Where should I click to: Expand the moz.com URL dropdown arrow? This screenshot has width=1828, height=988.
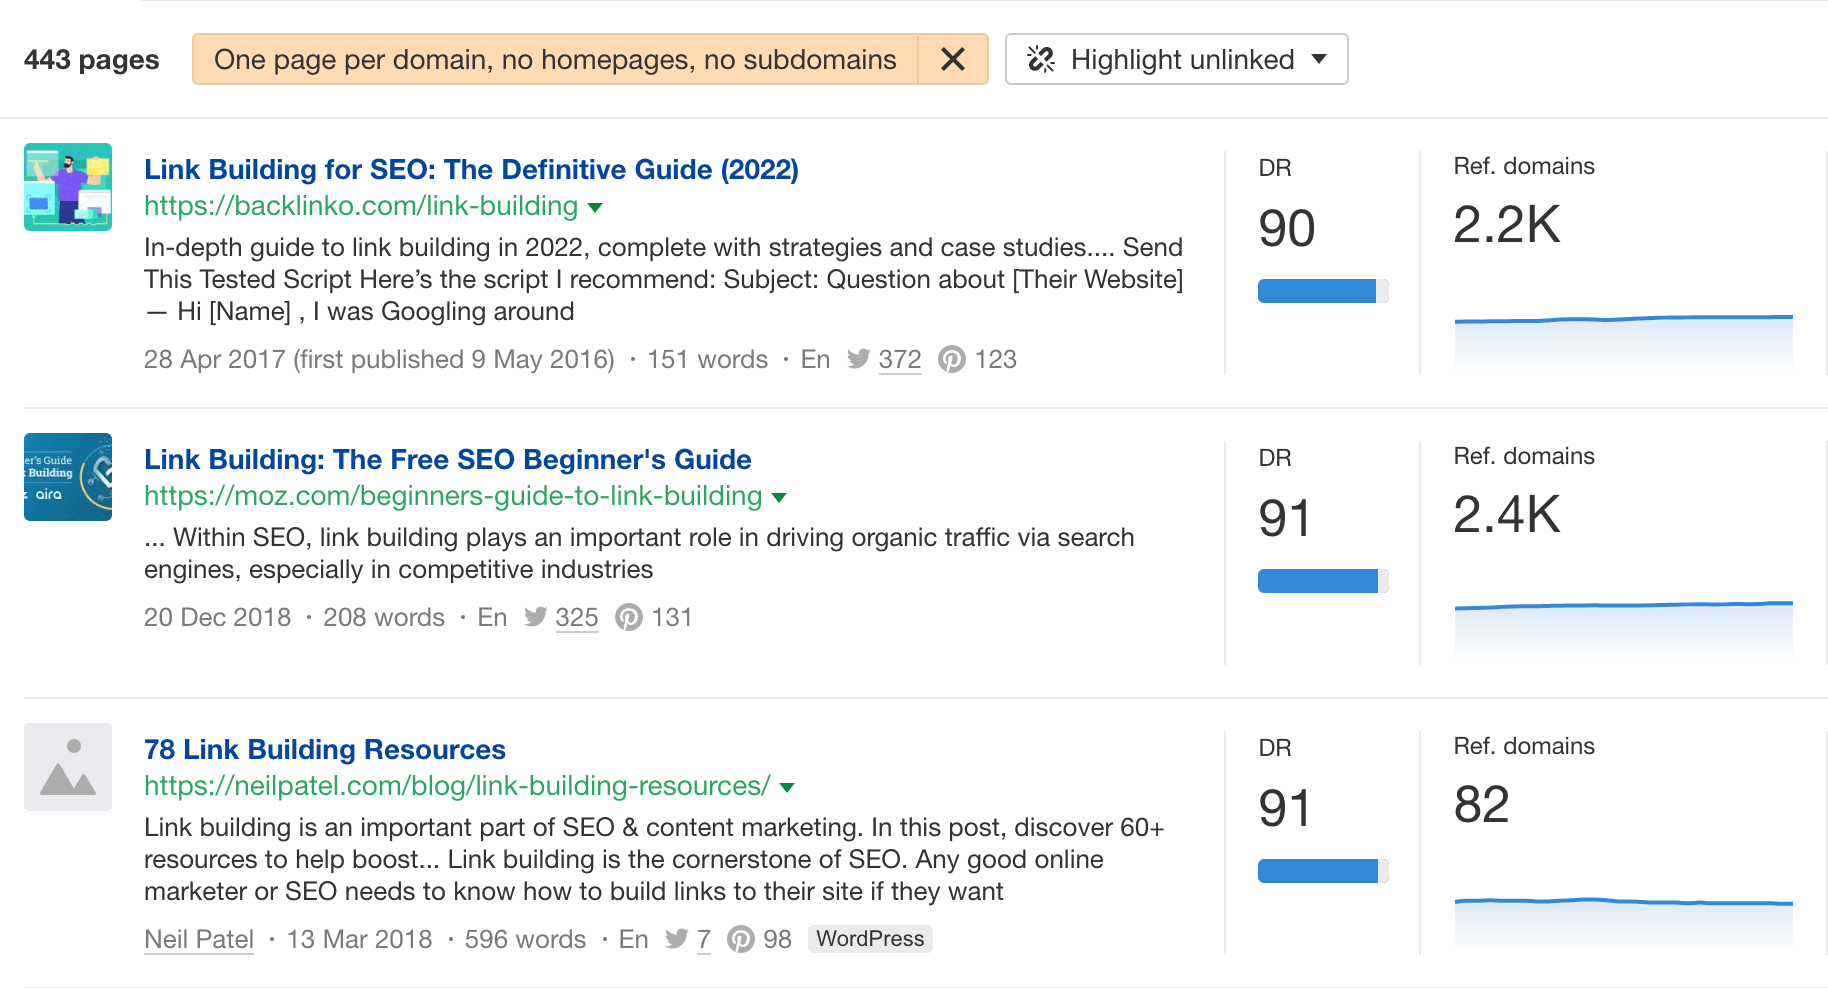[779, 498]
